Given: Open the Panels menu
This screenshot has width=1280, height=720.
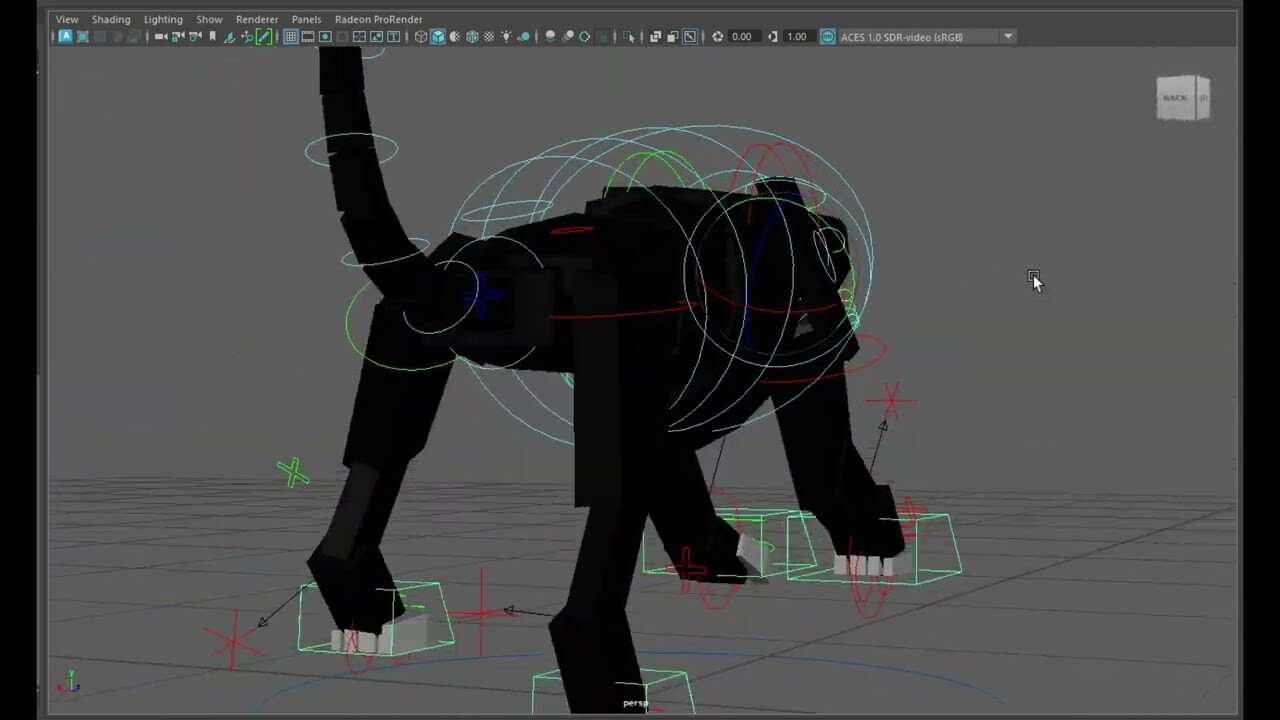Looking at the screenshot, I should 306,18.
